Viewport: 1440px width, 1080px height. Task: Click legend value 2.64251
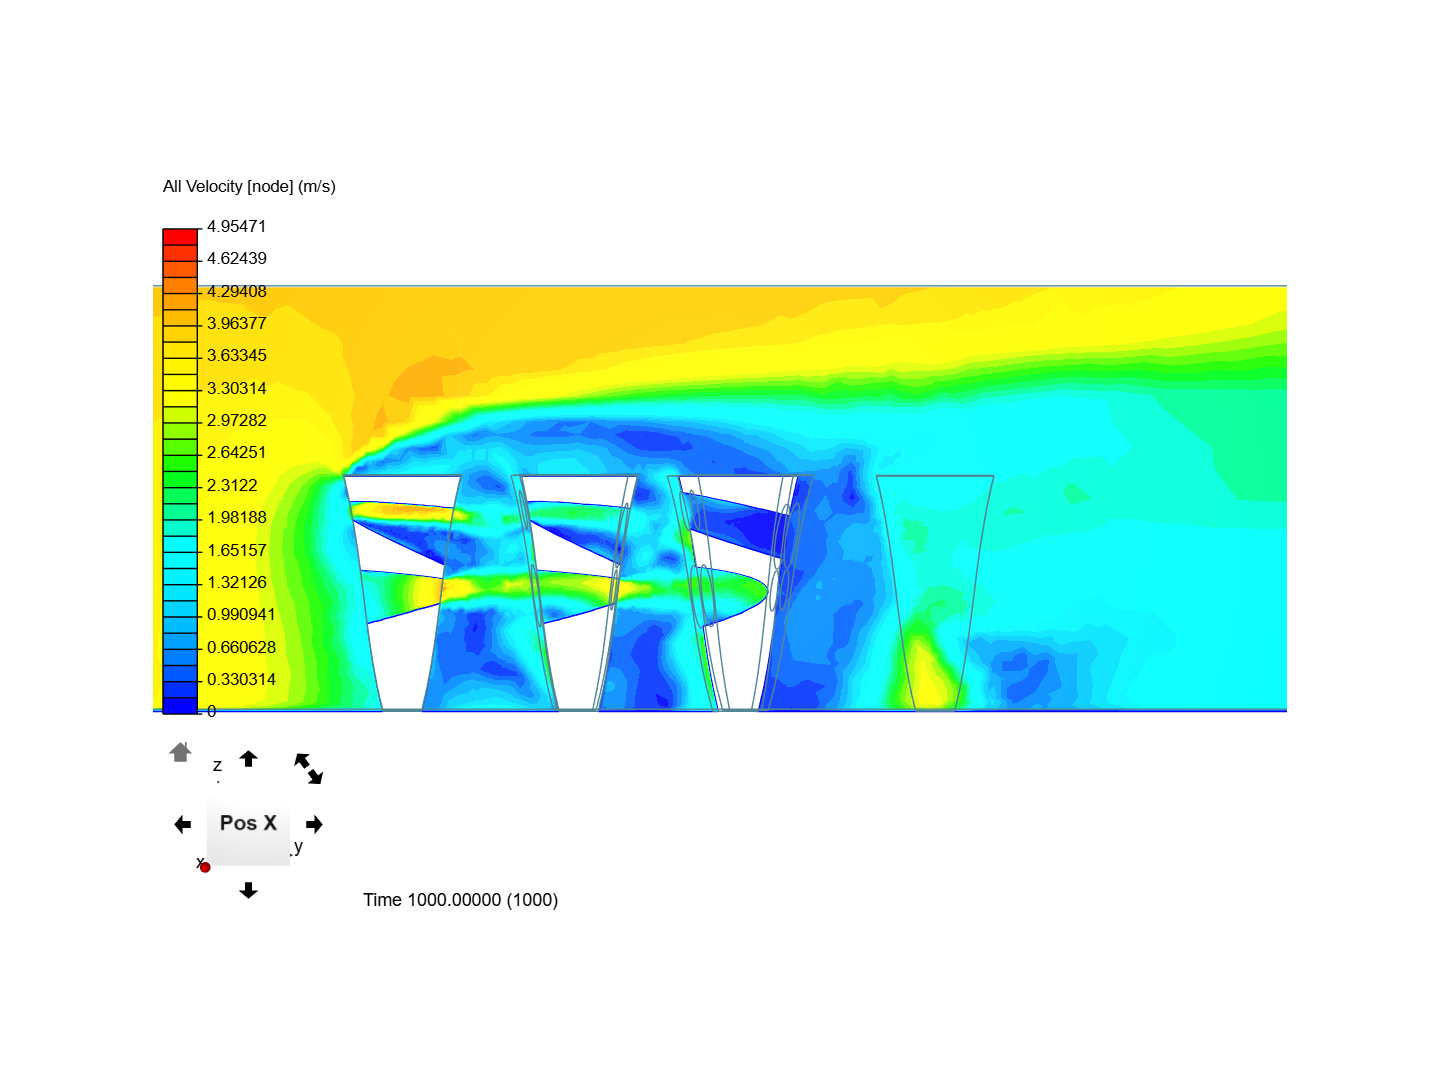click(x=237, y=453)
